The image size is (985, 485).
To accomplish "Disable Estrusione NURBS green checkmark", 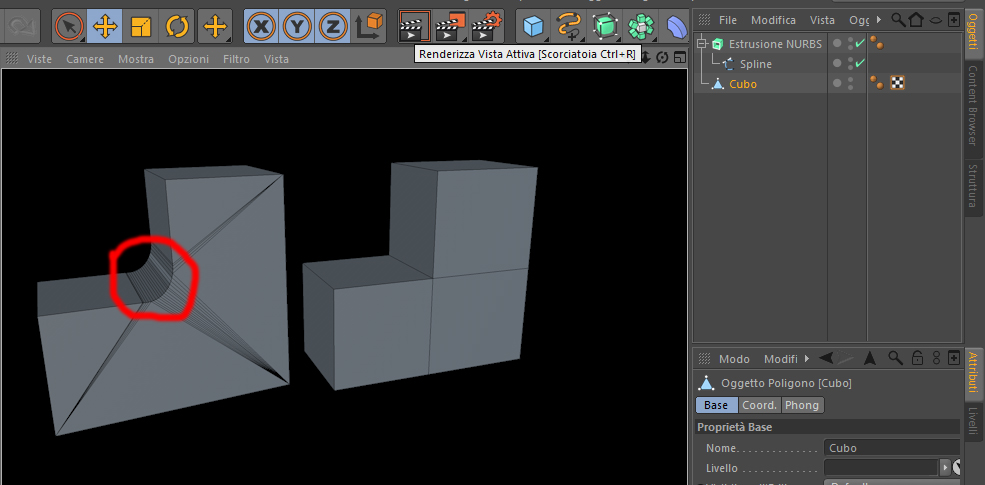I will tap(860, 43).
